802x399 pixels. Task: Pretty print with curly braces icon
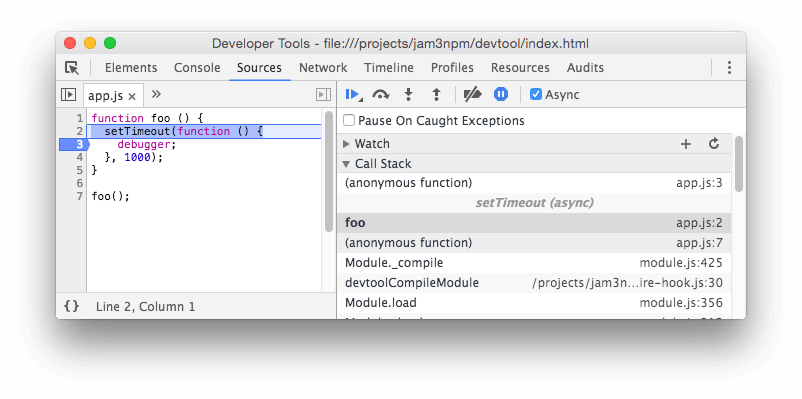(x=72, y=306)
